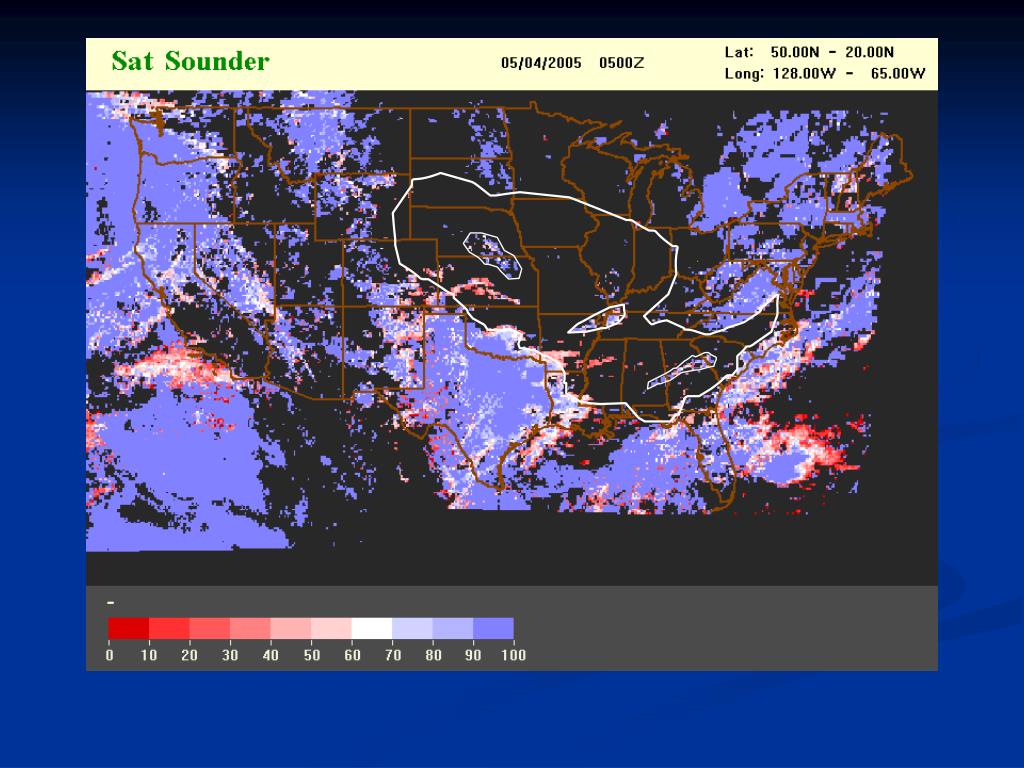Click the legend scale value 30

coord(230,655)
